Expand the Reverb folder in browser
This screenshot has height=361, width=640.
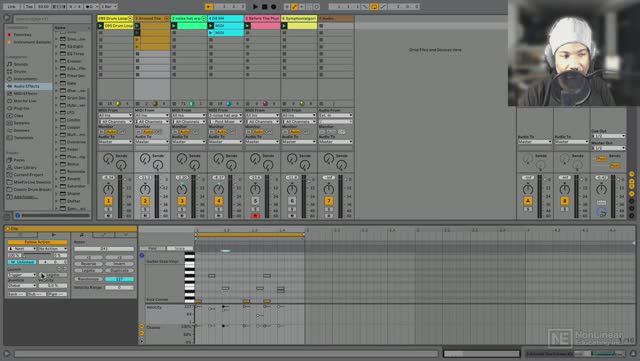click(56, 179)
